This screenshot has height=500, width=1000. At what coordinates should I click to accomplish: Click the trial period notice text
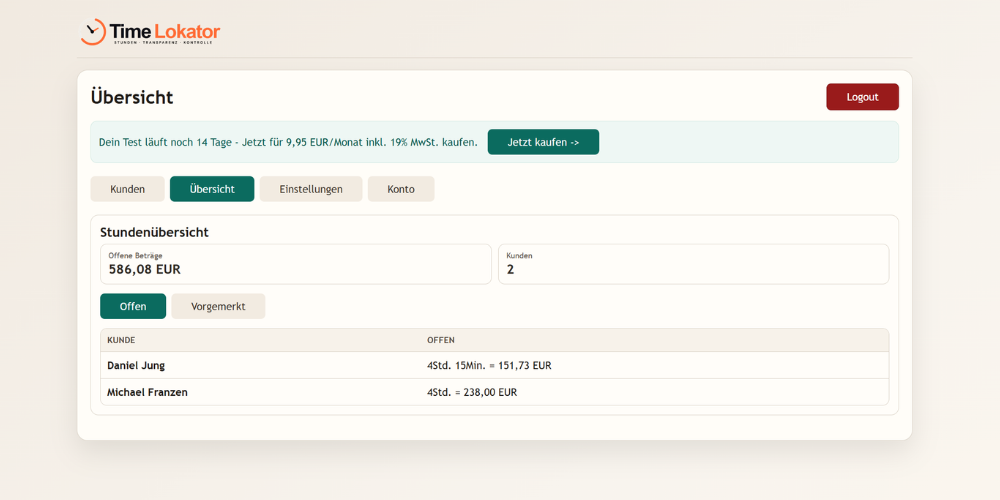click(288, 142)
